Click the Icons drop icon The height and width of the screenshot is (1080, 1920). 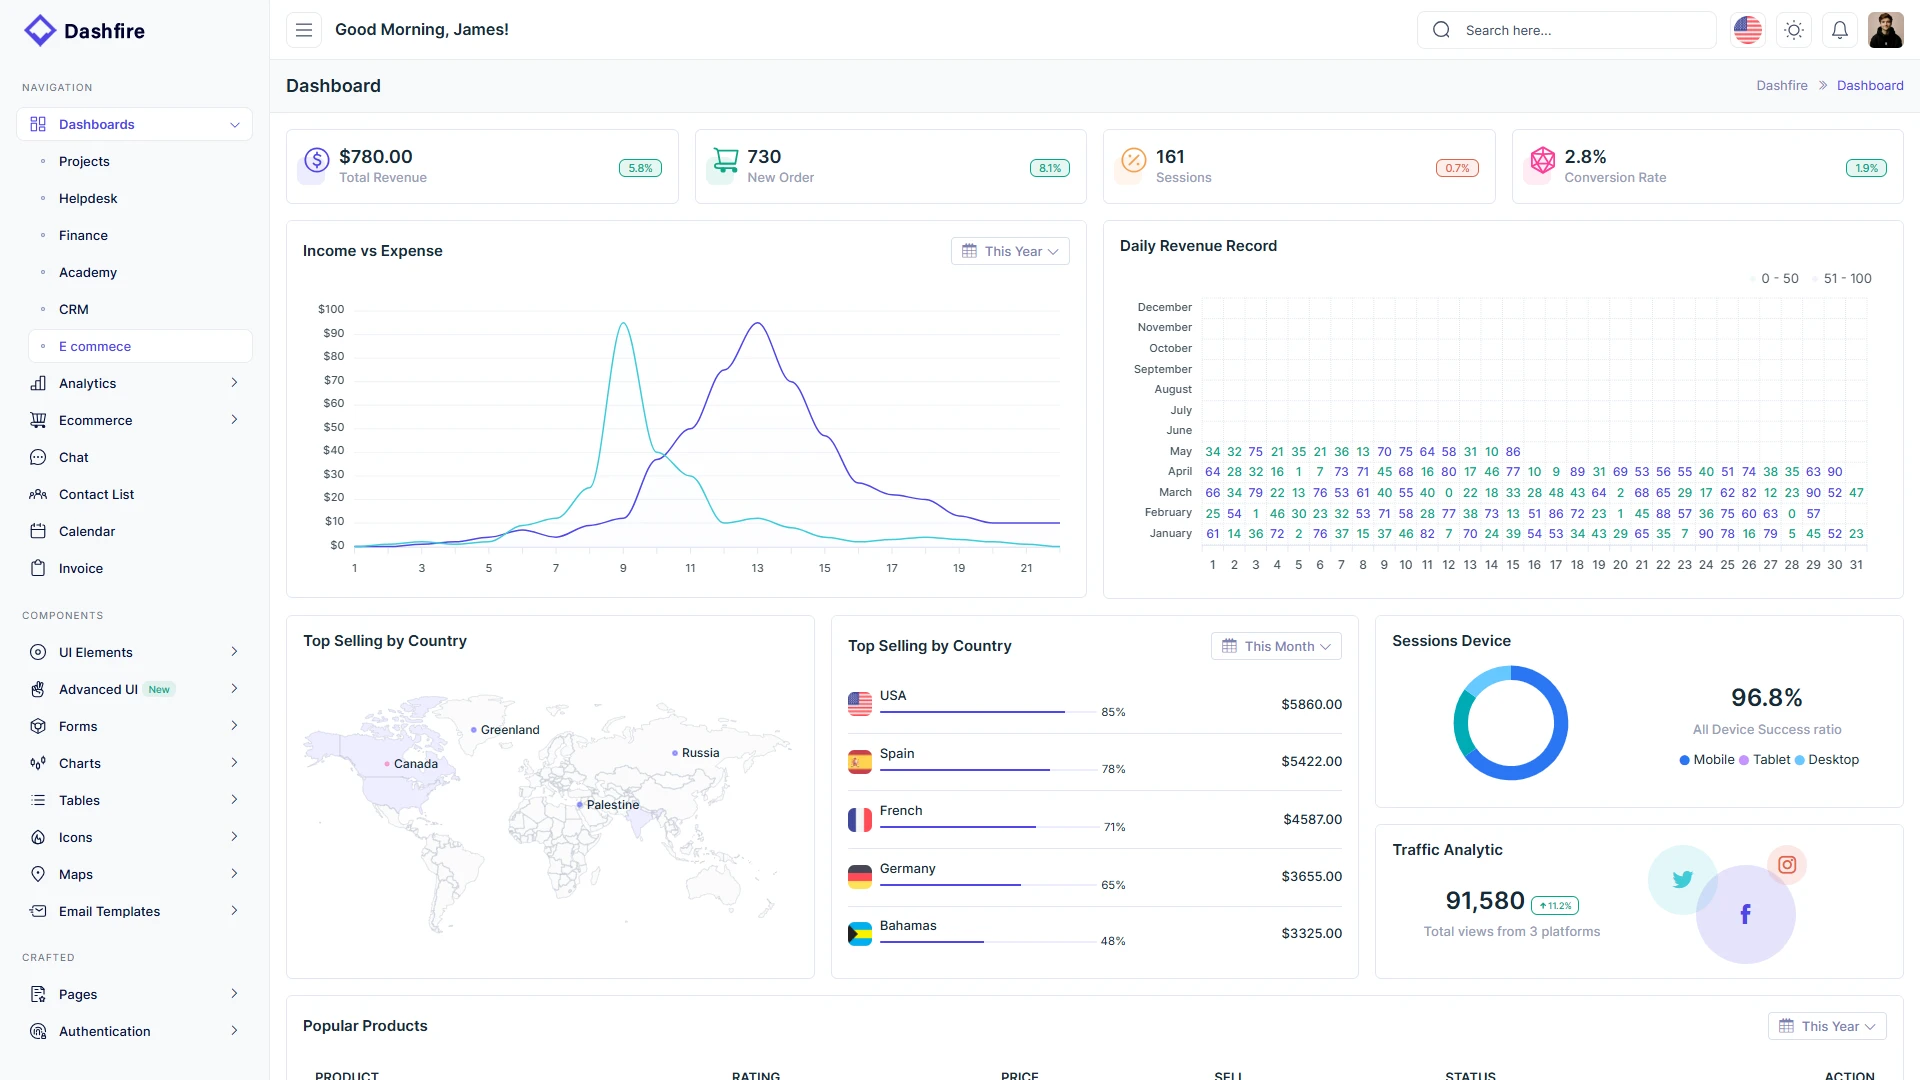click(x=38, y=837)
